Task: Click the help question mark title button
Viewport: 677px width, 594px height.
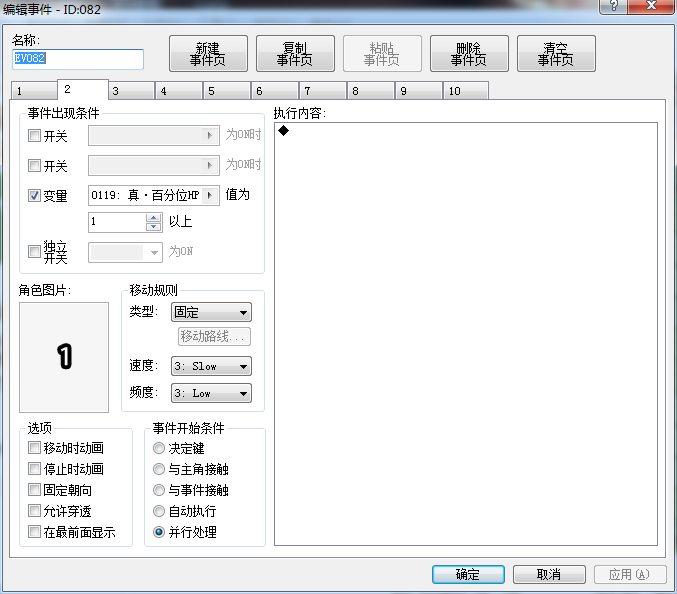Action: 614,6
